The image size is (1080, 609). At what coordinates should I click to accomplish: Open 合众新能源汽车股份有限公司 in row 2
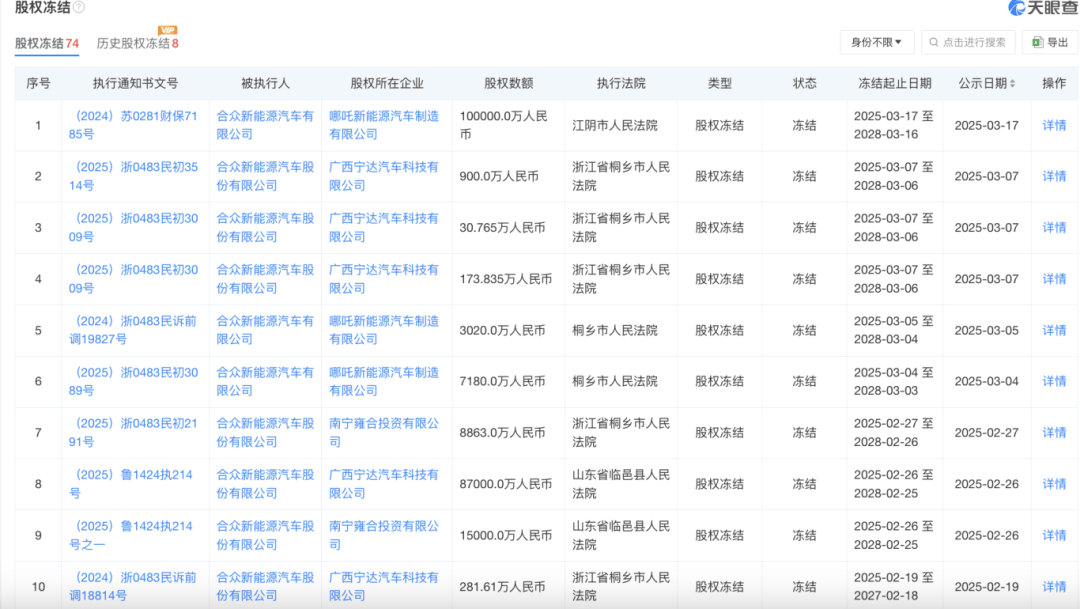click(x=265, y=176)
